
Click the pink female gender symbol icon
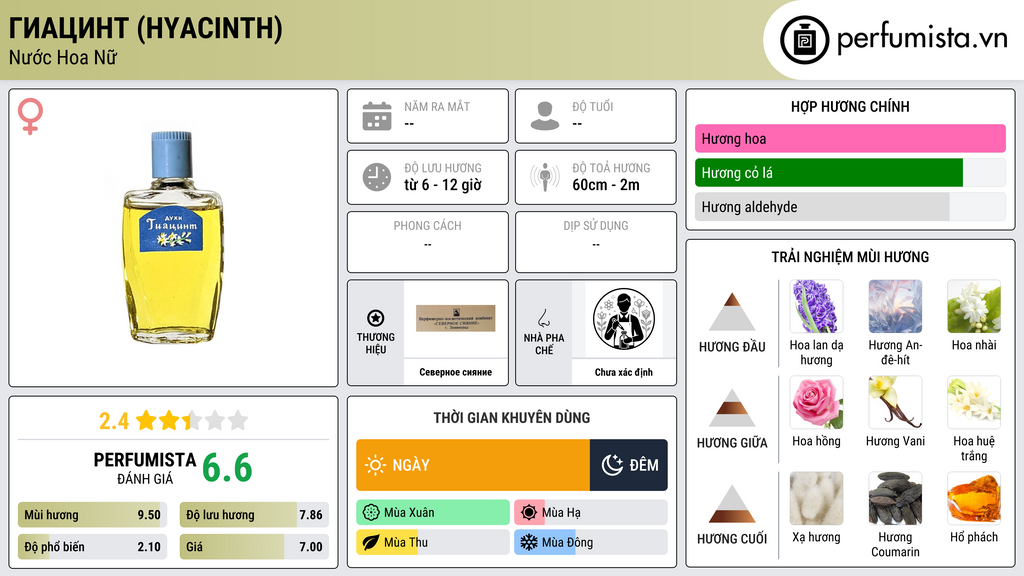tap(30, 116)
